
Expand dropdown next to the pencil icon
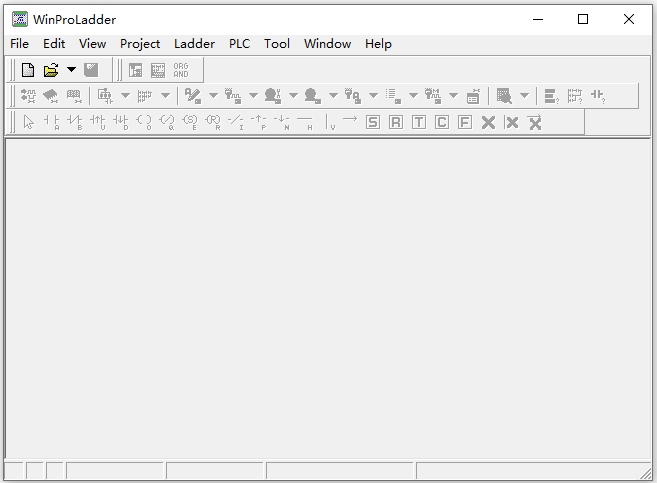[x=213, y=96]
